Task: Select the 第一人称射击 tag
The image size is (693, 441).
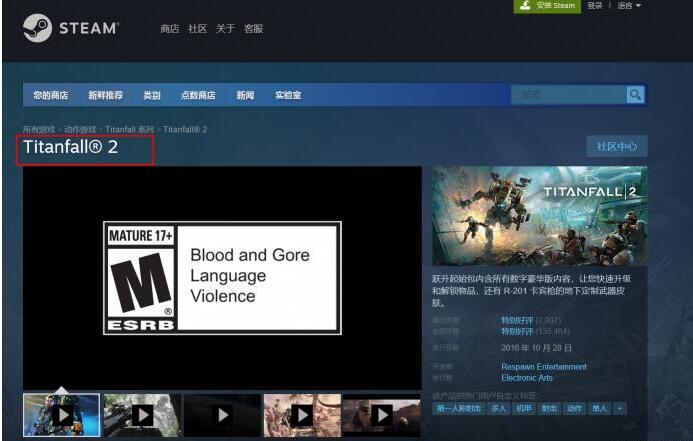Action: click(458, 409)
